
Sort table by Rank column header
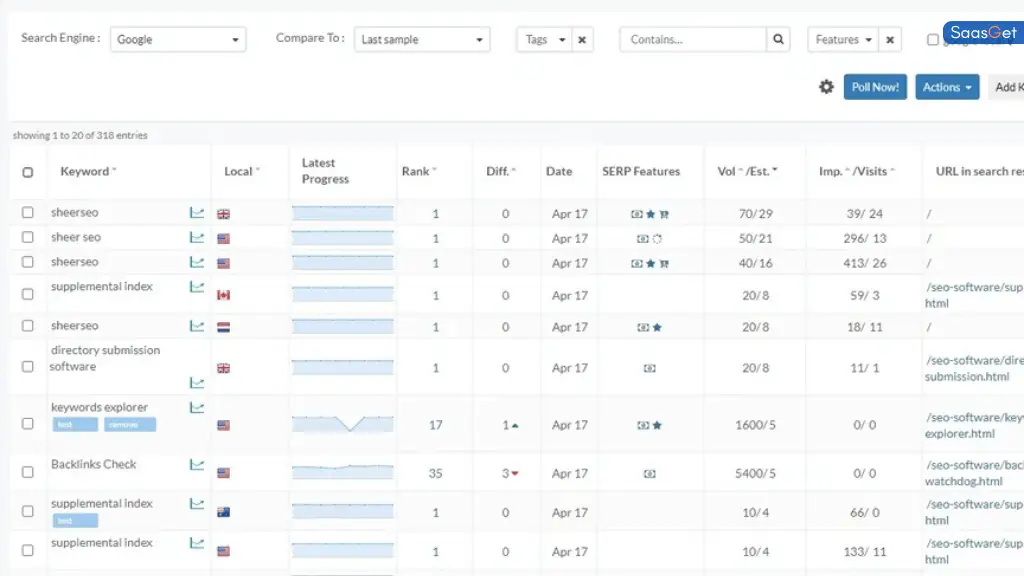[418, 172]
